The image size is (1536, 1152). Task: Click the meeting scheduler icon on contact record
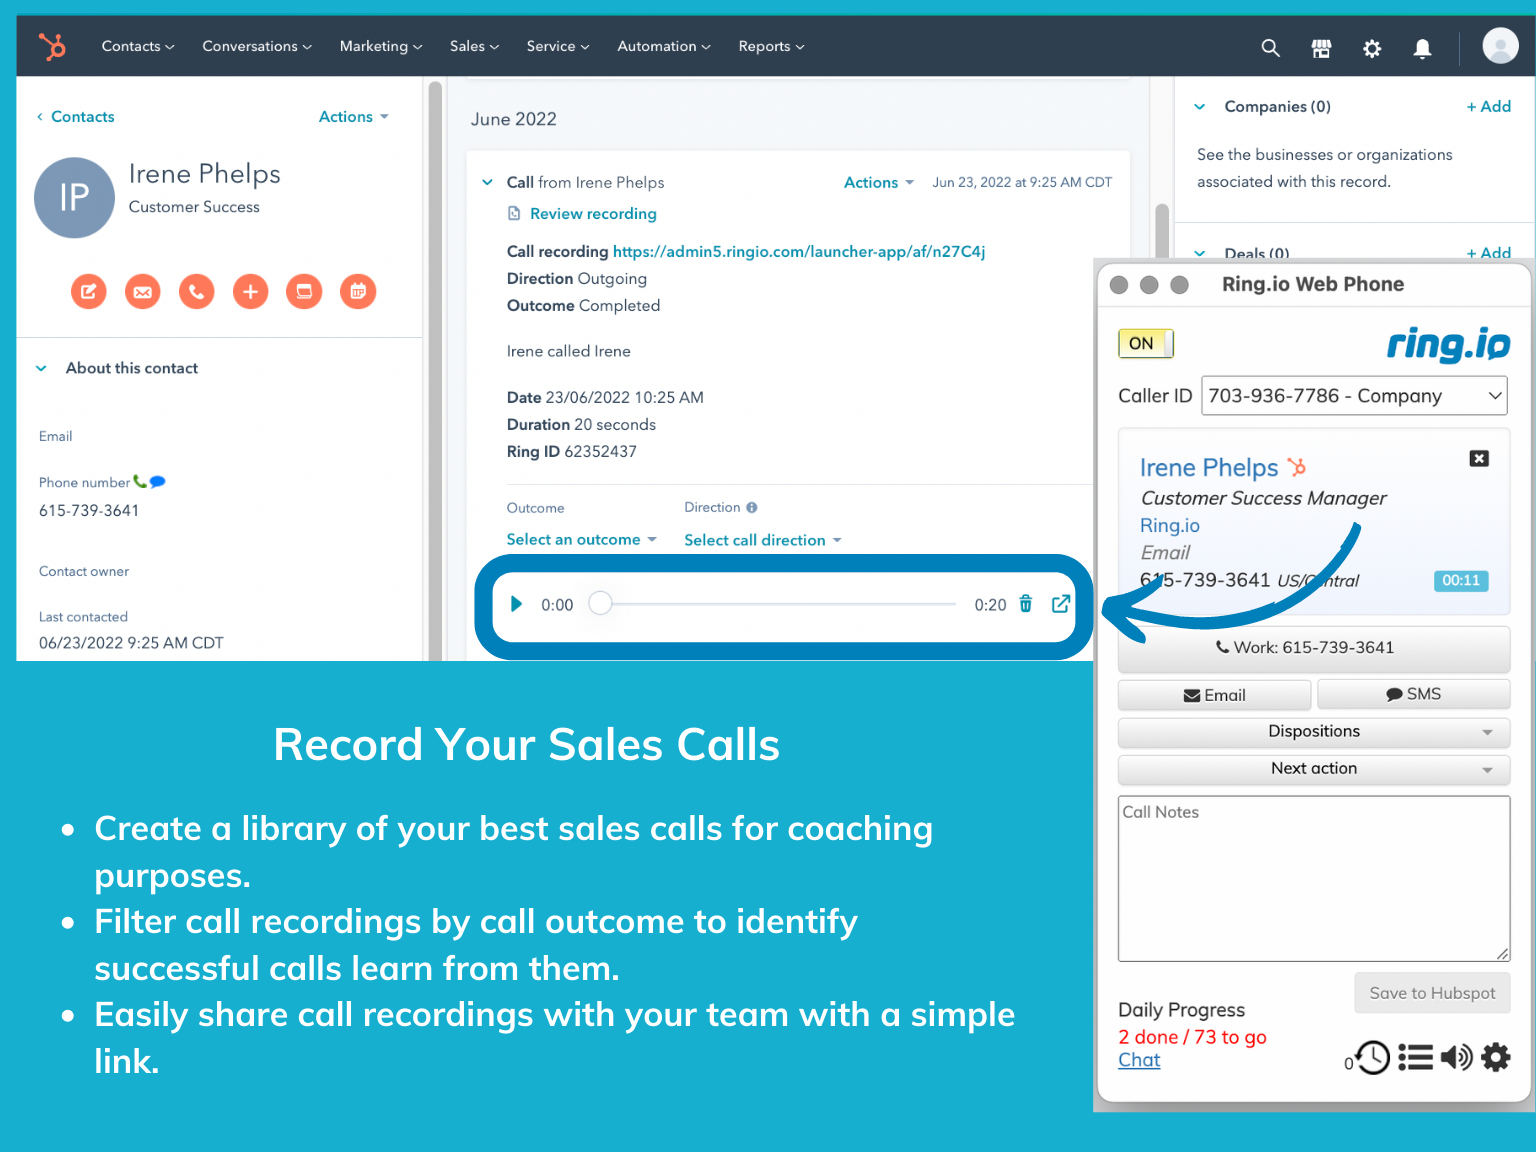tap(357, 291)
